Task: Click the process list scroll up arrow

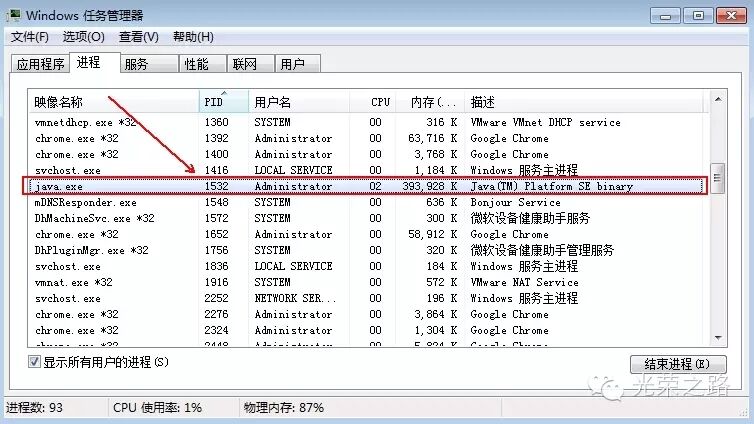Action: (x=718, y=100)
